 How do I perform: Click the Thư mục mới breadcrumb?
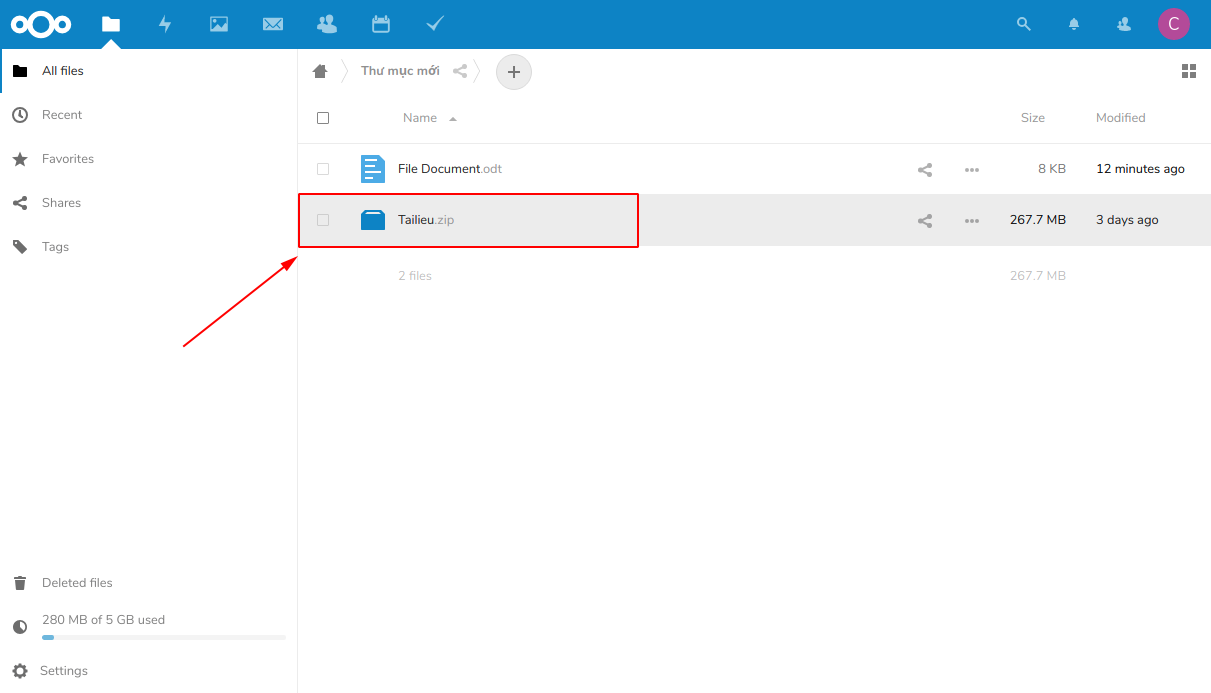click(x=400, y=71)
